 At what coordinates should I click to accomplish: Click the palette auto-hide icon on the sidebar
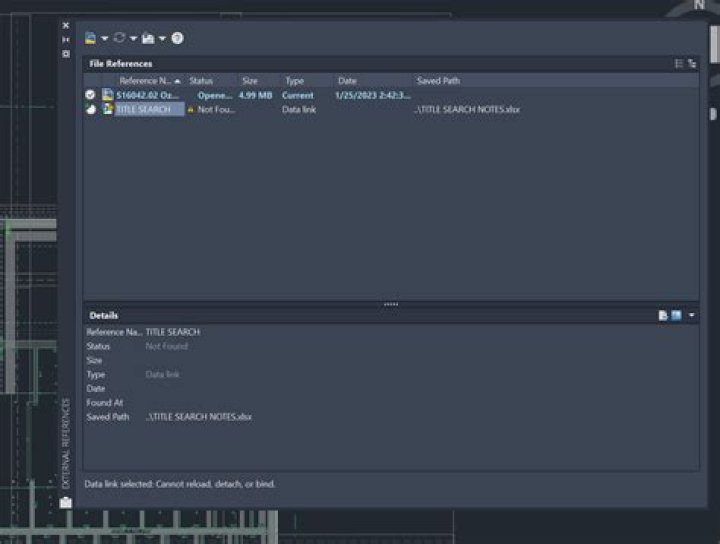[66, 39]
